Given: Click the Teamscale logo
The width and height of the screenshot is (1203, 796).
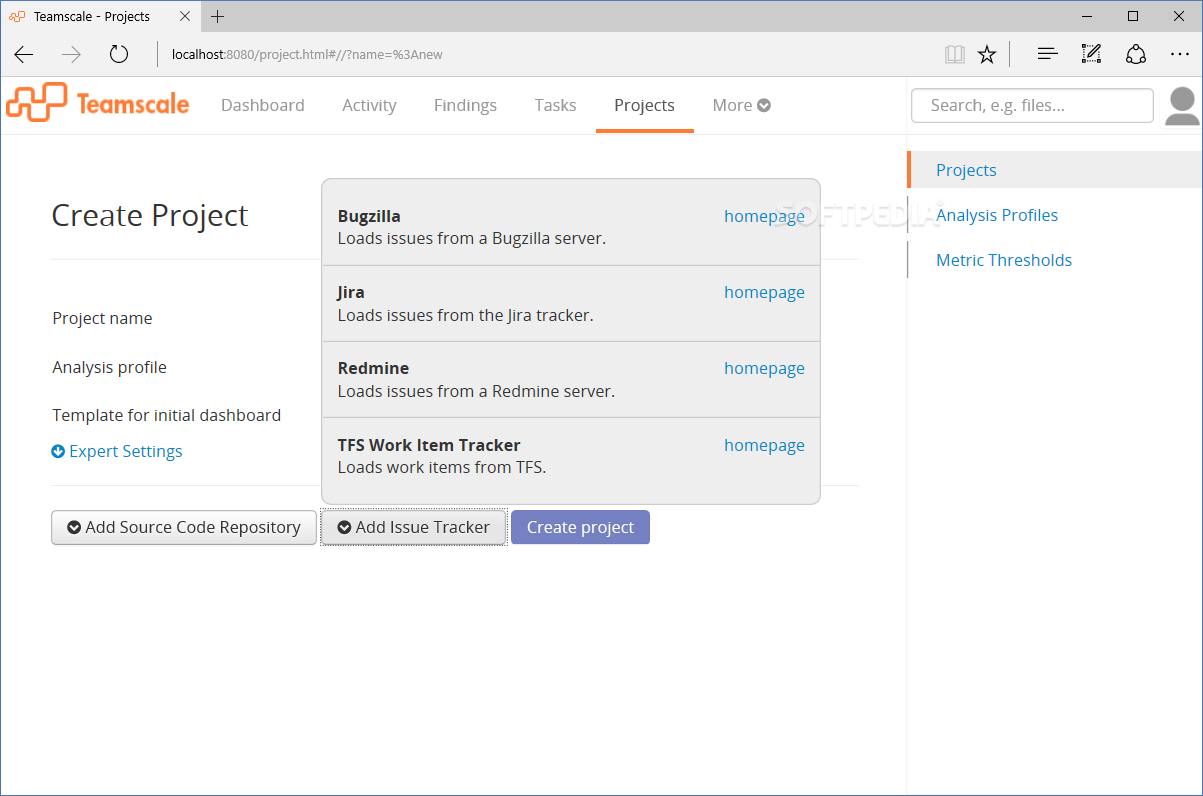Looking at the screenshot, I should coord(98,103).
